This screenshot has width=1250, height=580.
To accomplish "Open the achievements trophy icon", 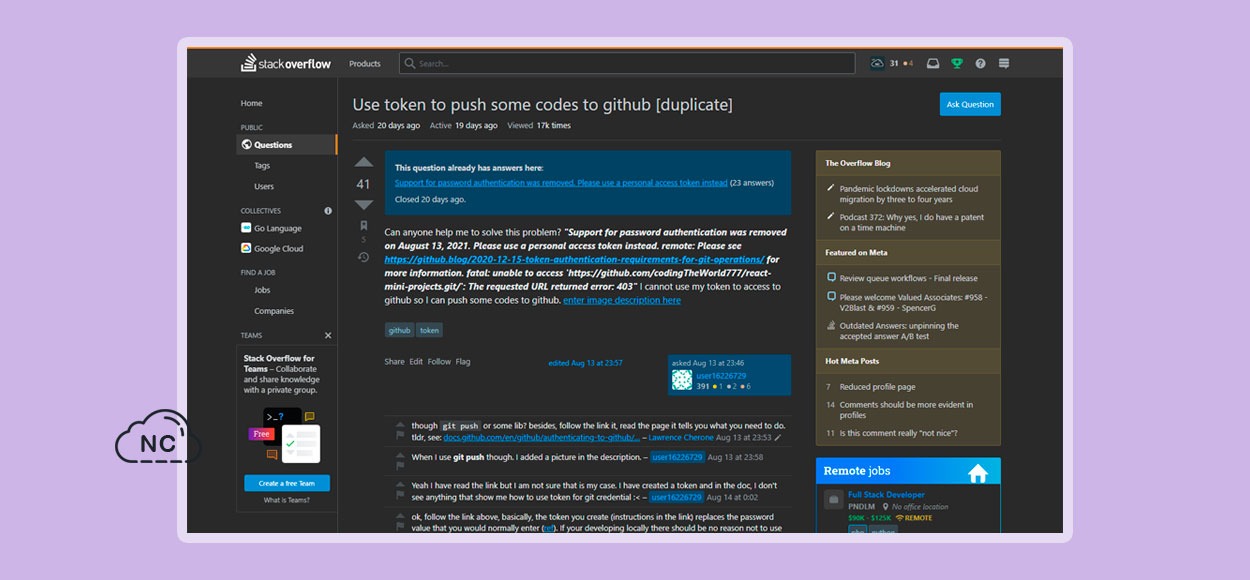I will [957, 64].
